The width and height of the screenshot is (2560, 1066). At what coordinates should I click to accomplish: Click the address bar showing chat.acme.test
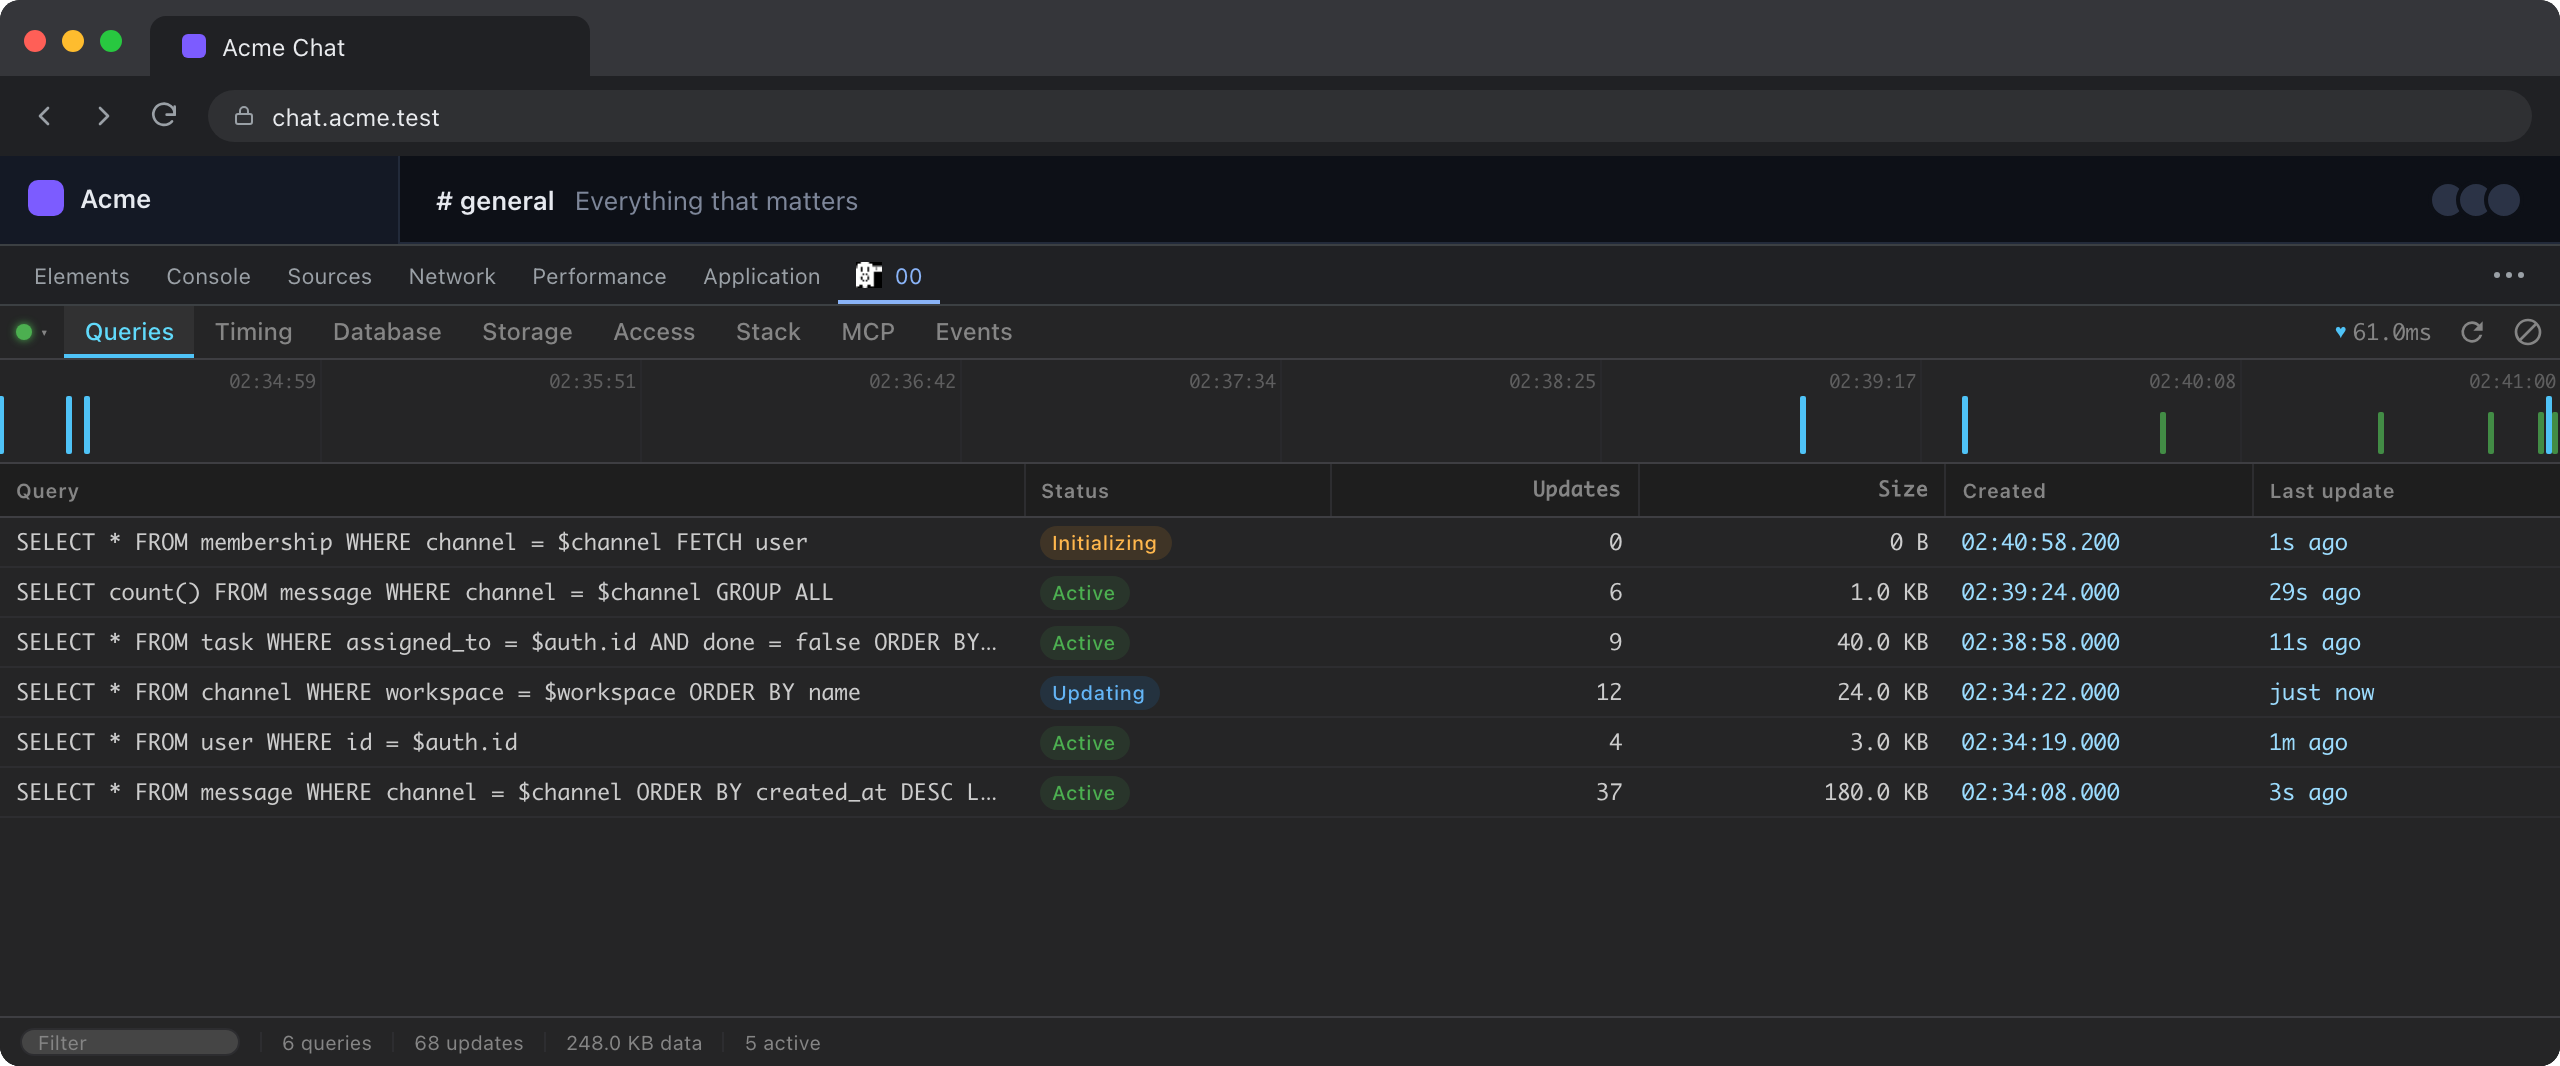(1370, 116)
